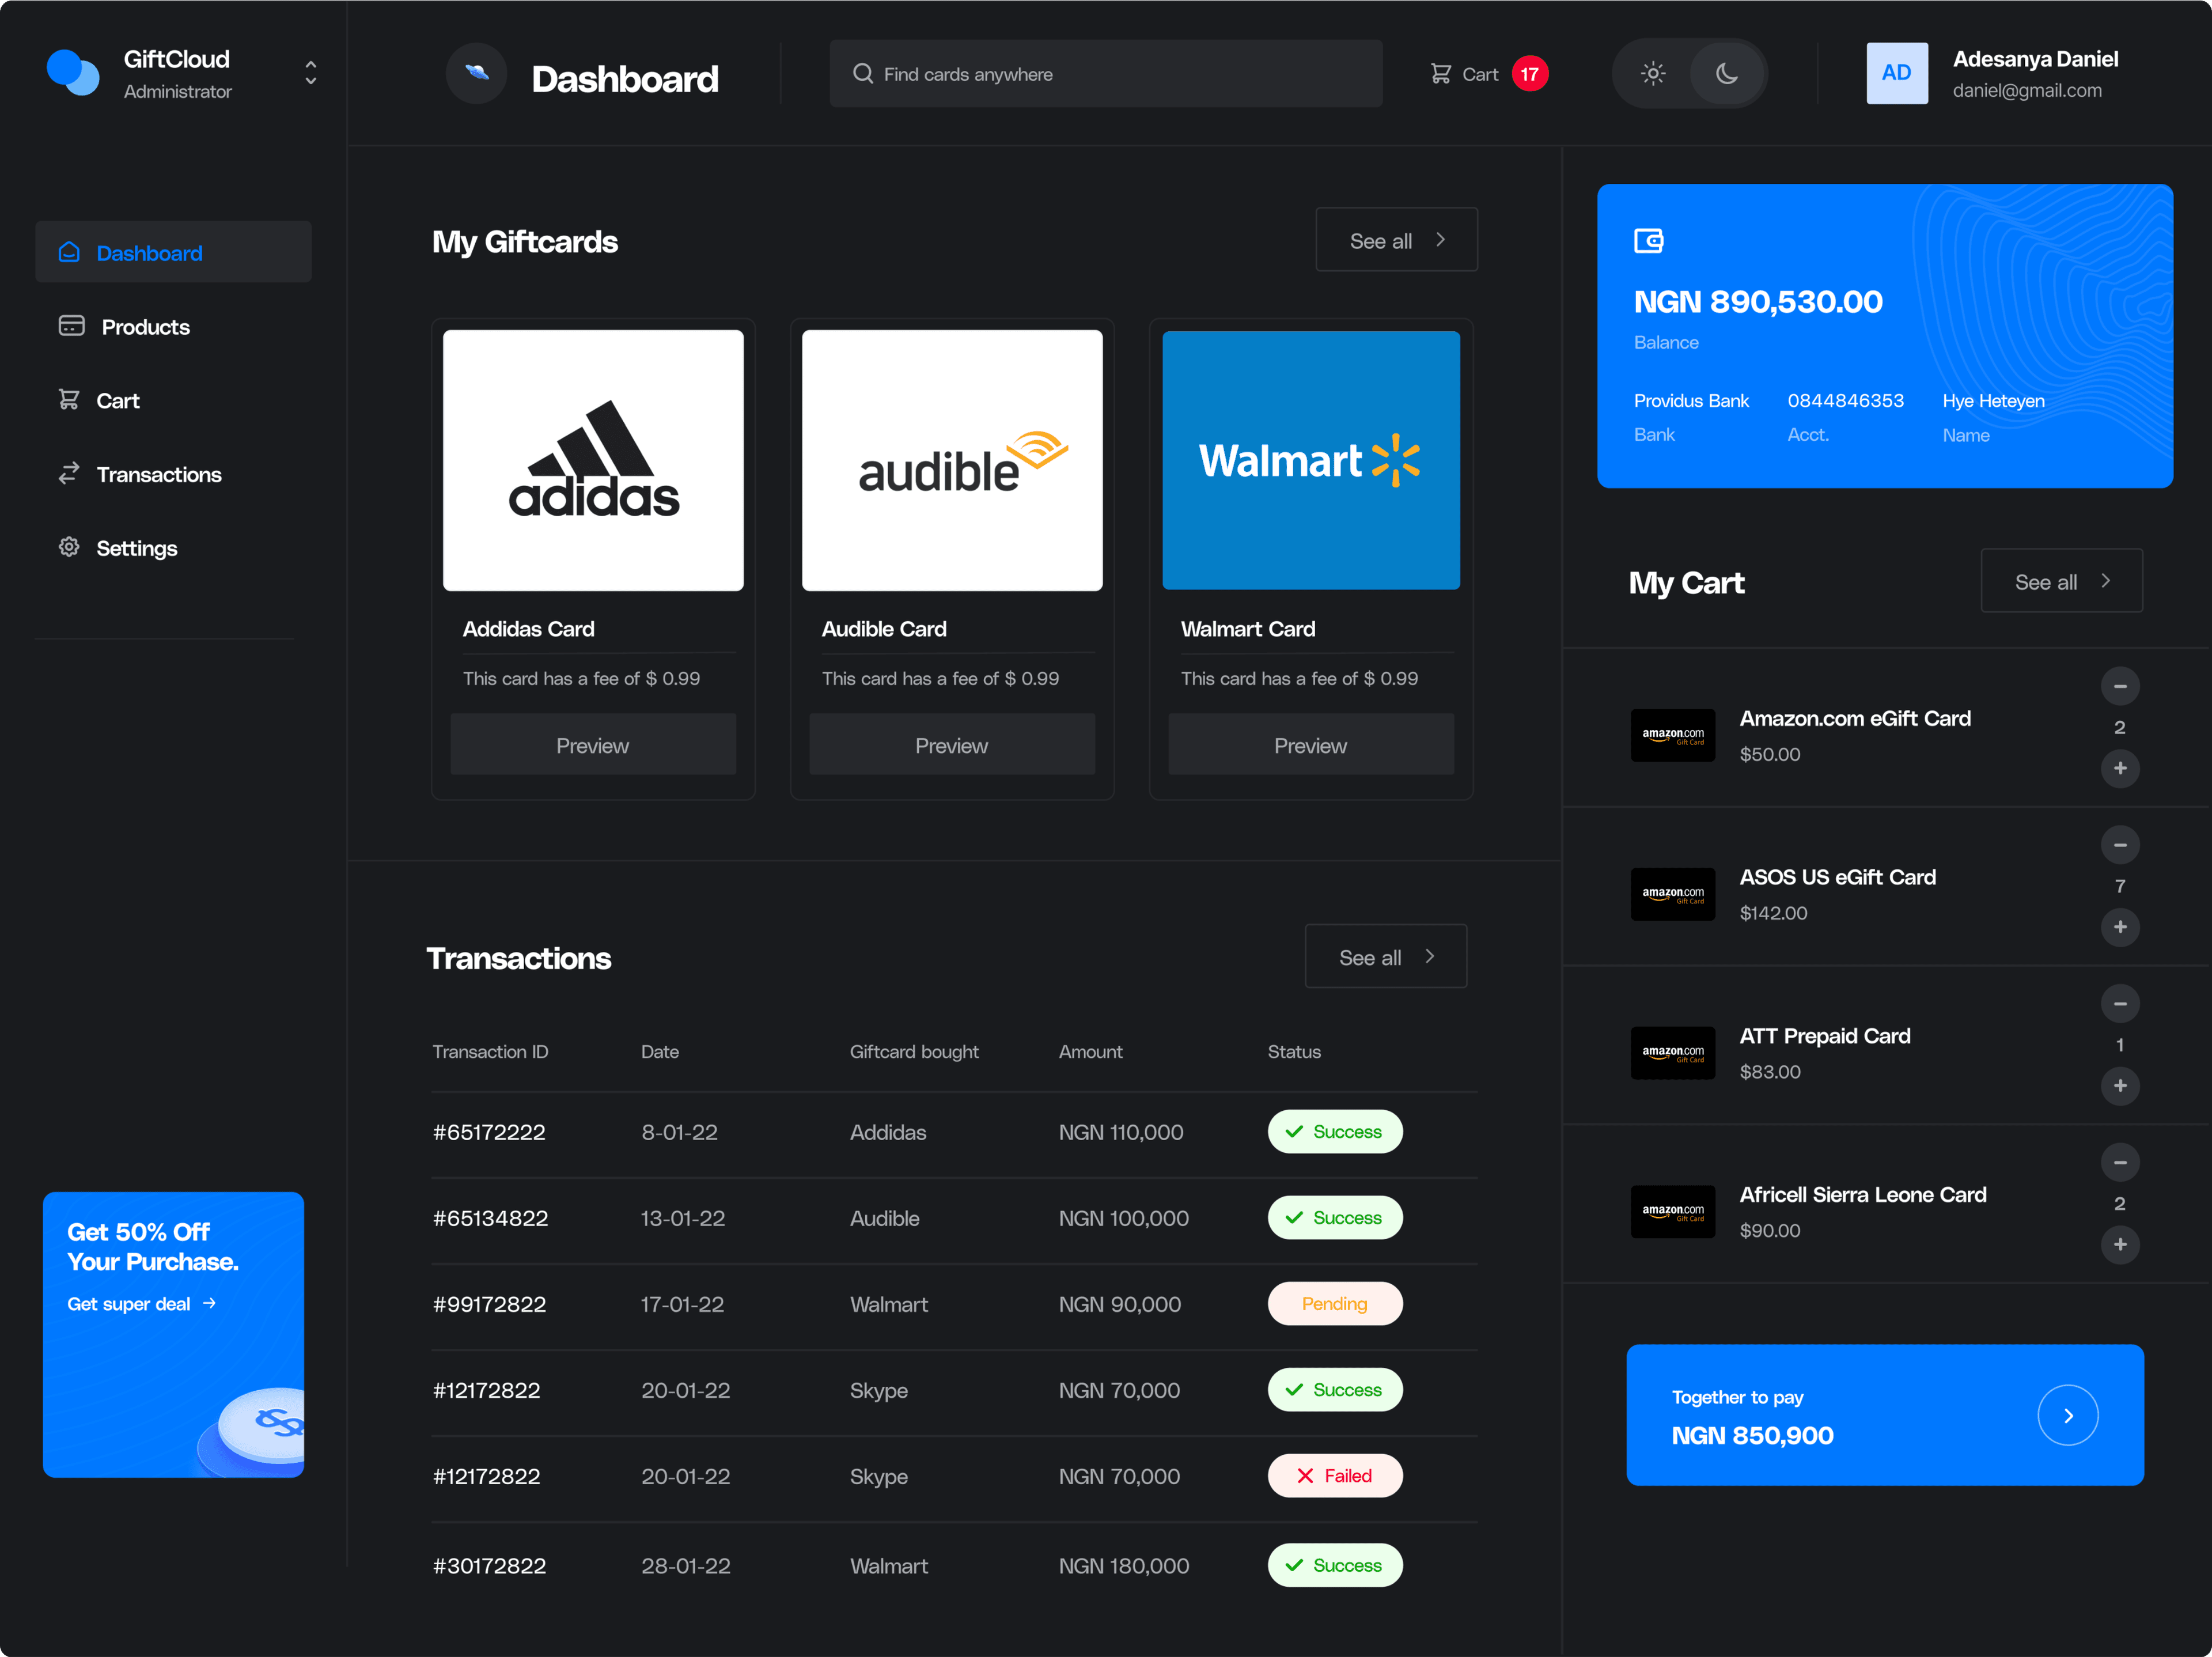The image size is (2212, 1657).
Task: Click the Failed status badge
Action: tap(1335, 1476)
